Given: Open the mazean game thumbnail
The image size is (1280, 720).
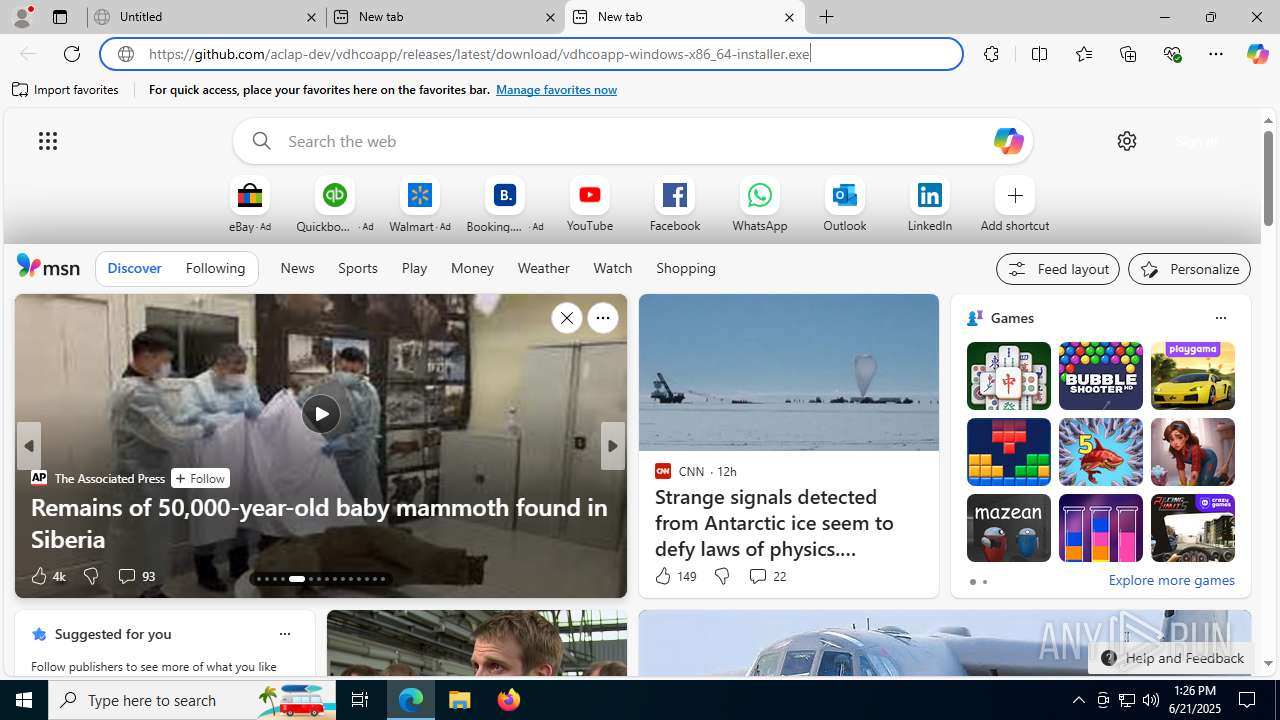Looking at the screenshot, I should tap(1009, 528).
